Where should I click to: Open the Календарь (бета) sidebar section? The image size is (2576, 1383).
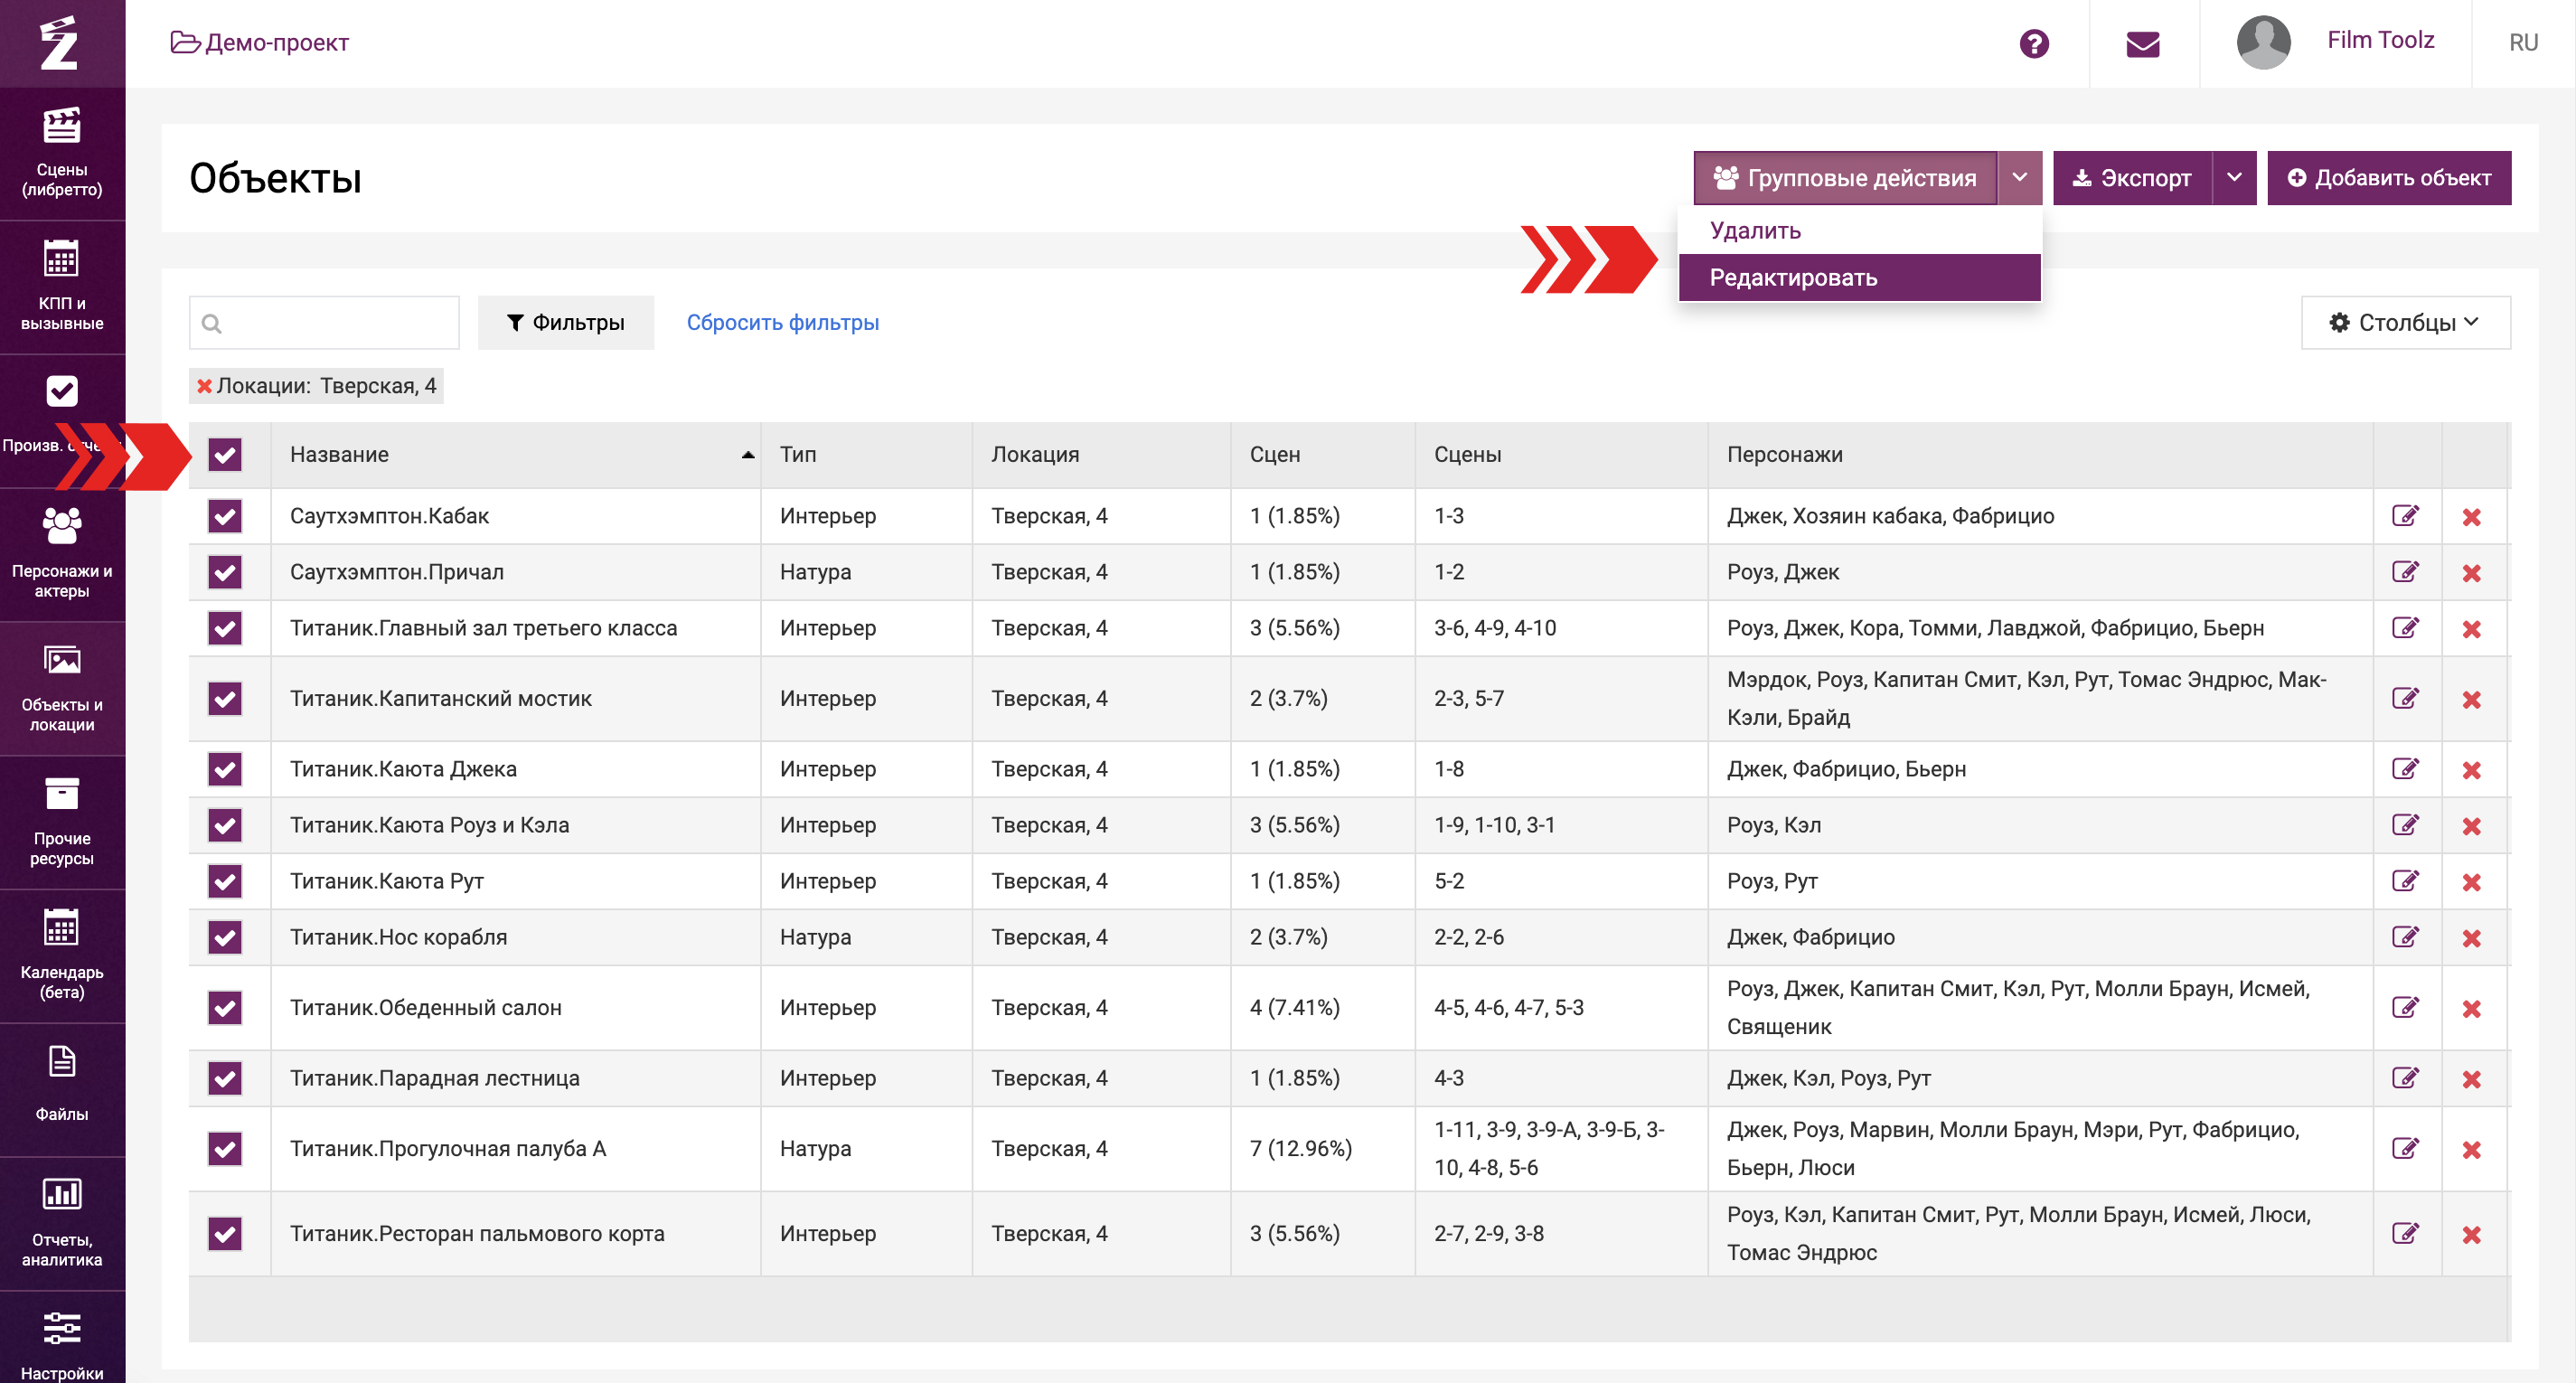click(62, 956)
